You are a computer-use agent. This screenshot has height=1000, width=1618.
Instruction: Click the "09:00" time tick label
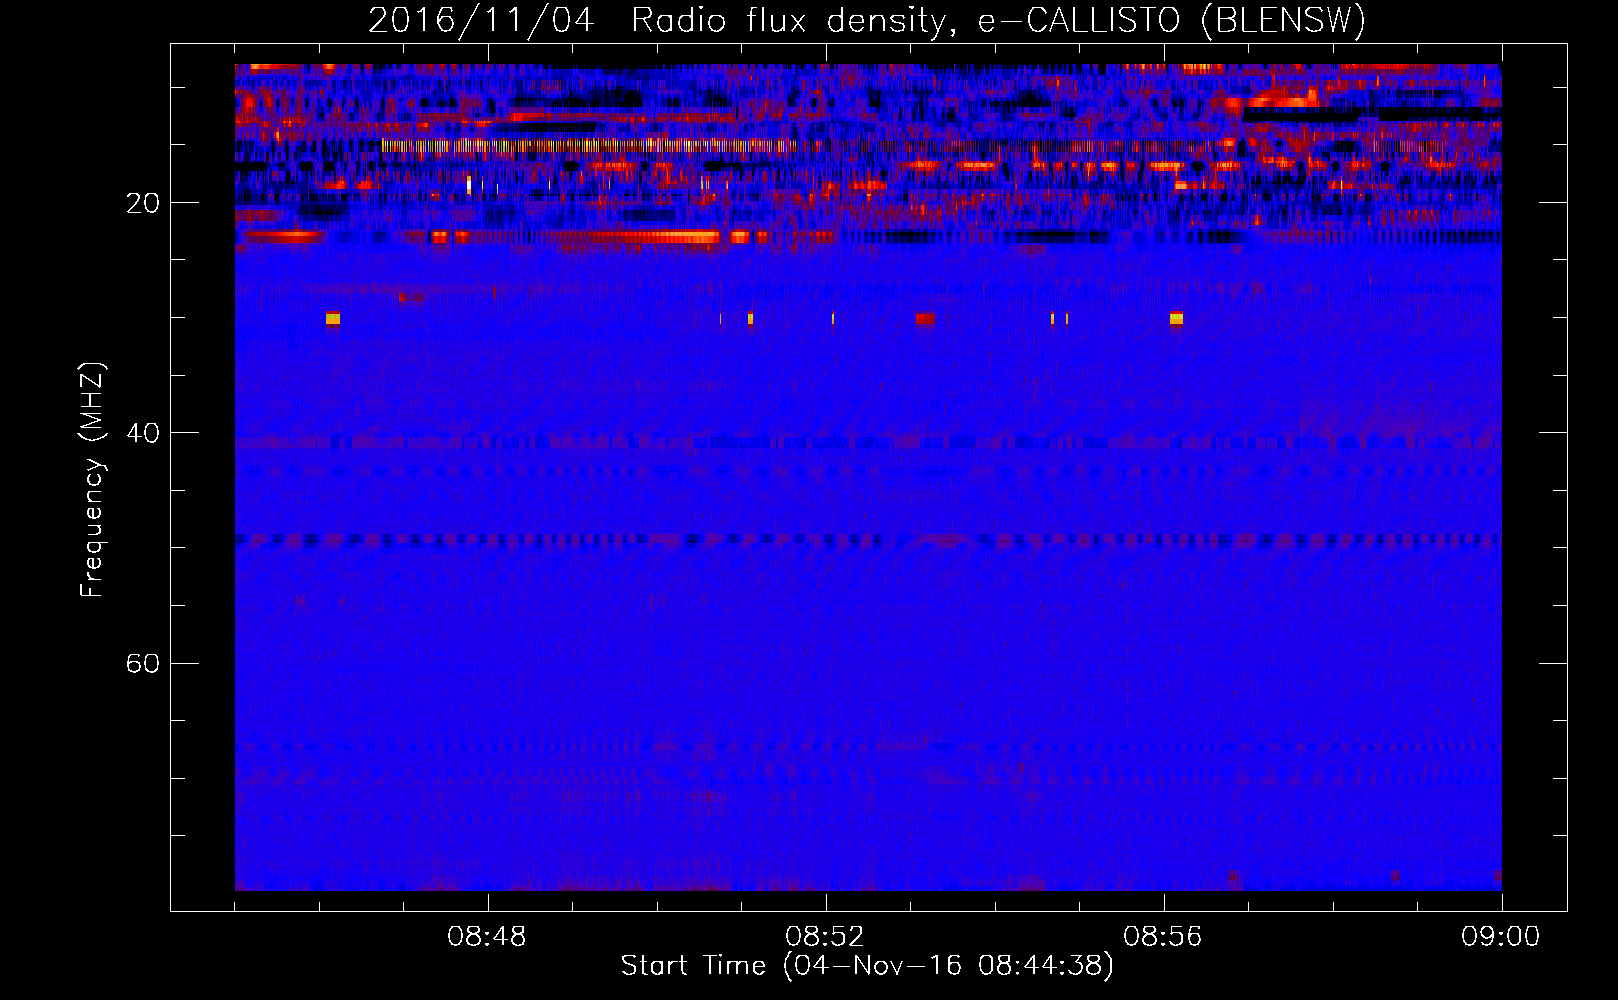(x=1501, y=936)
